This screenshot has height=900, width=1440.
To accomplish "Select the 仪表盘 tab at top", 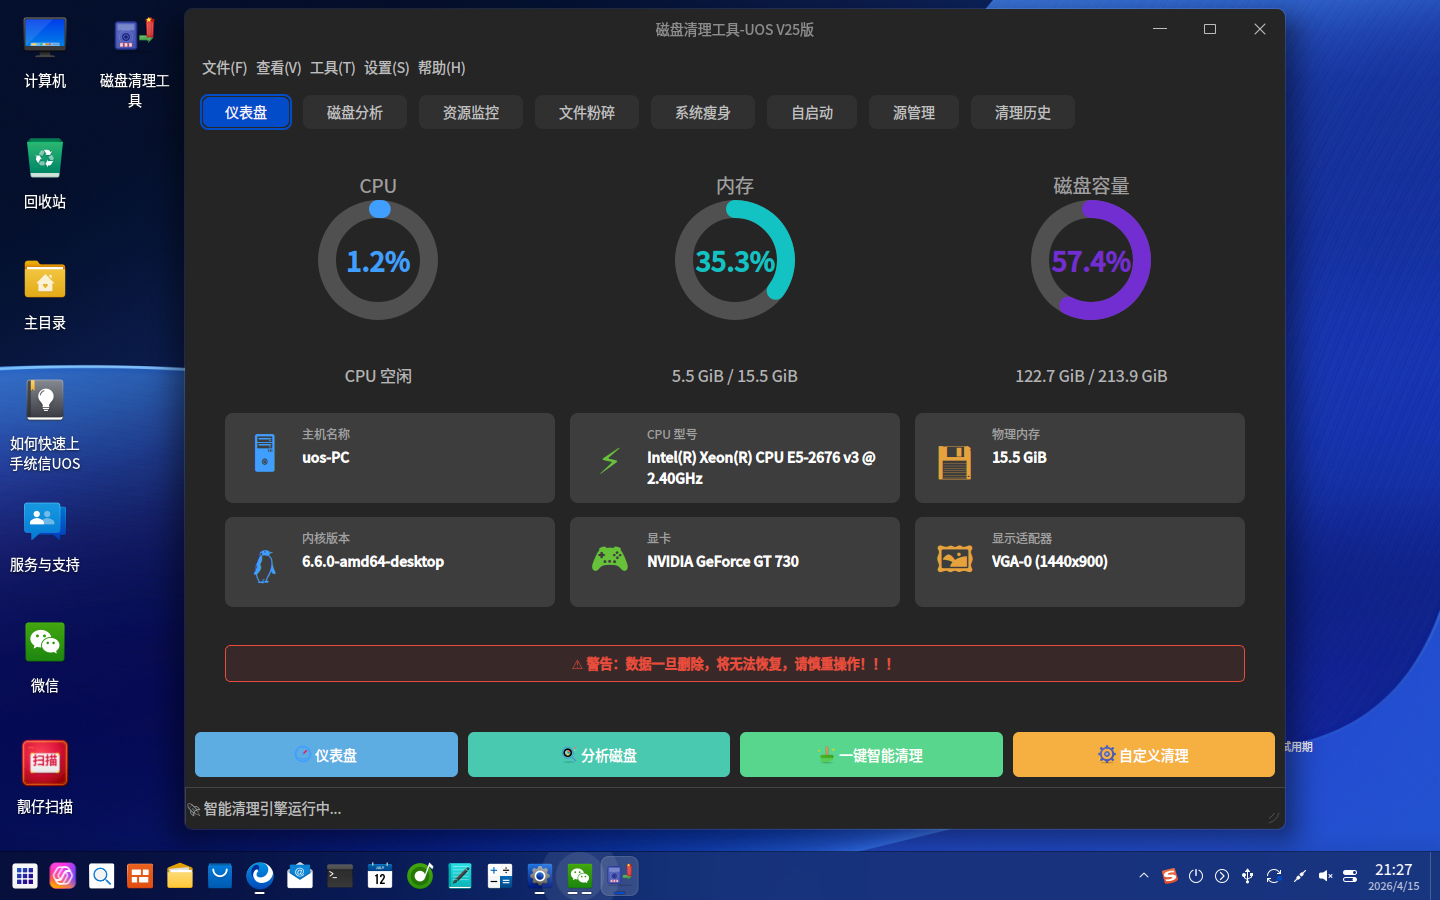I will [246, 112].
